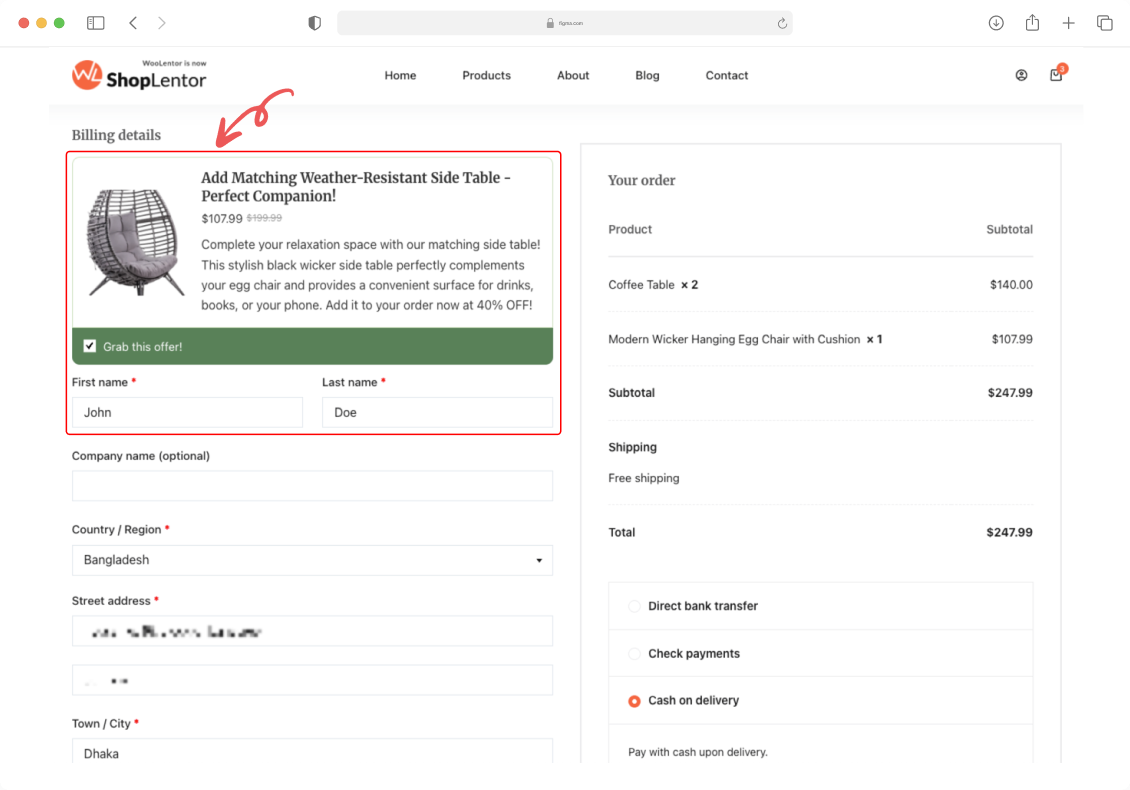Click the $140.00 Coffee Table subtotal
1130x790 pixels.
1011,285
